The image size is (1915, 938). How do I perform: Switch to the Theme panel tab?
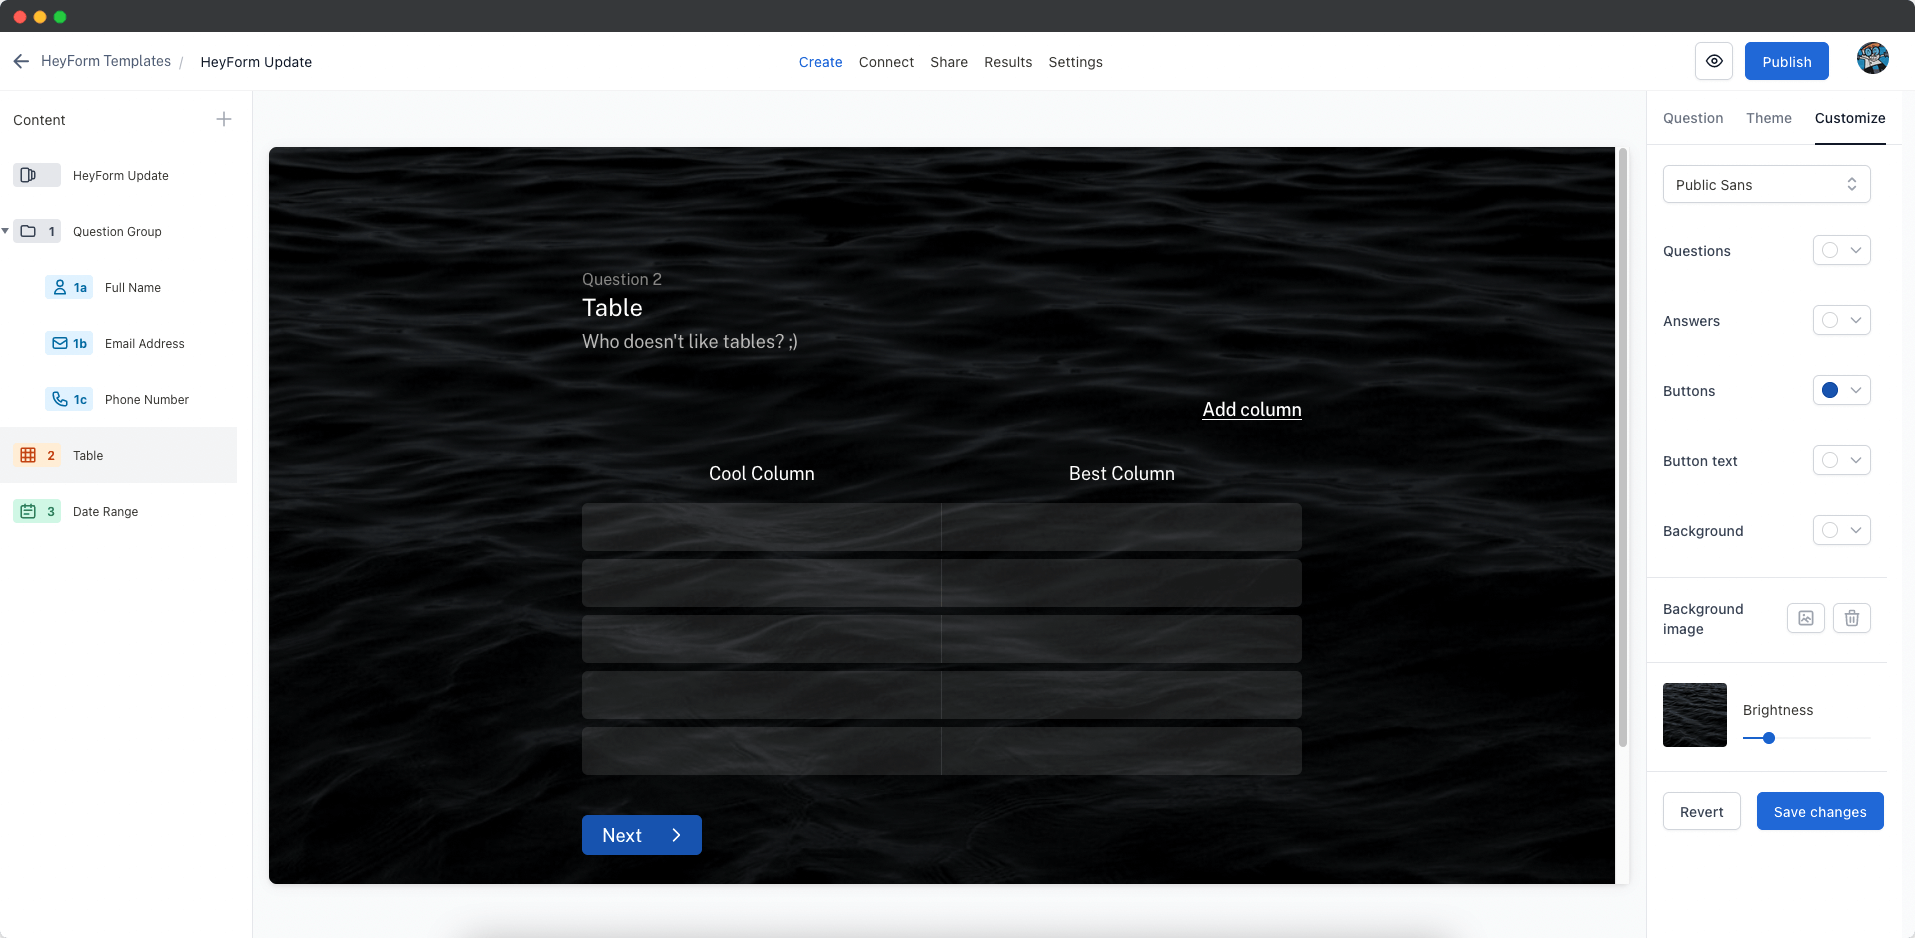click(x=1769, y=118)
